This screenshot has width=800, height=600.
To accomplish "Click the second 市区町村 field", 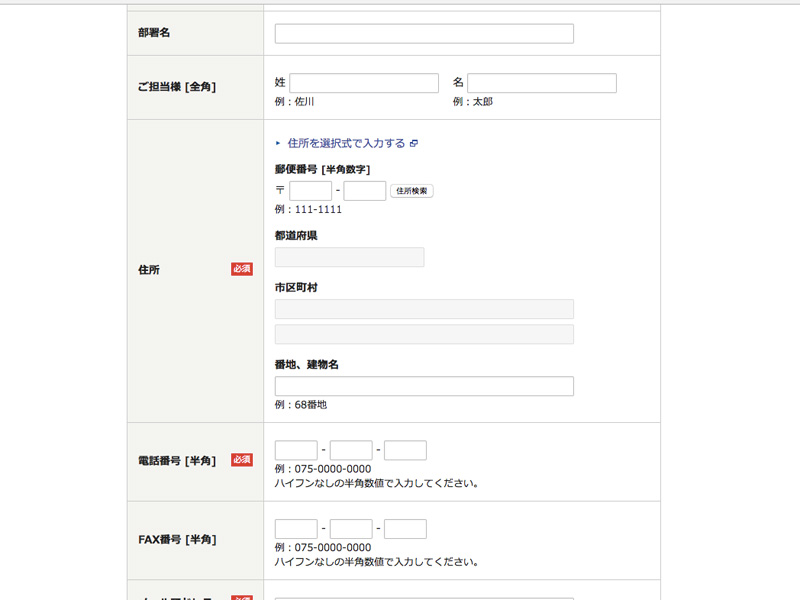I will (423, 334).
